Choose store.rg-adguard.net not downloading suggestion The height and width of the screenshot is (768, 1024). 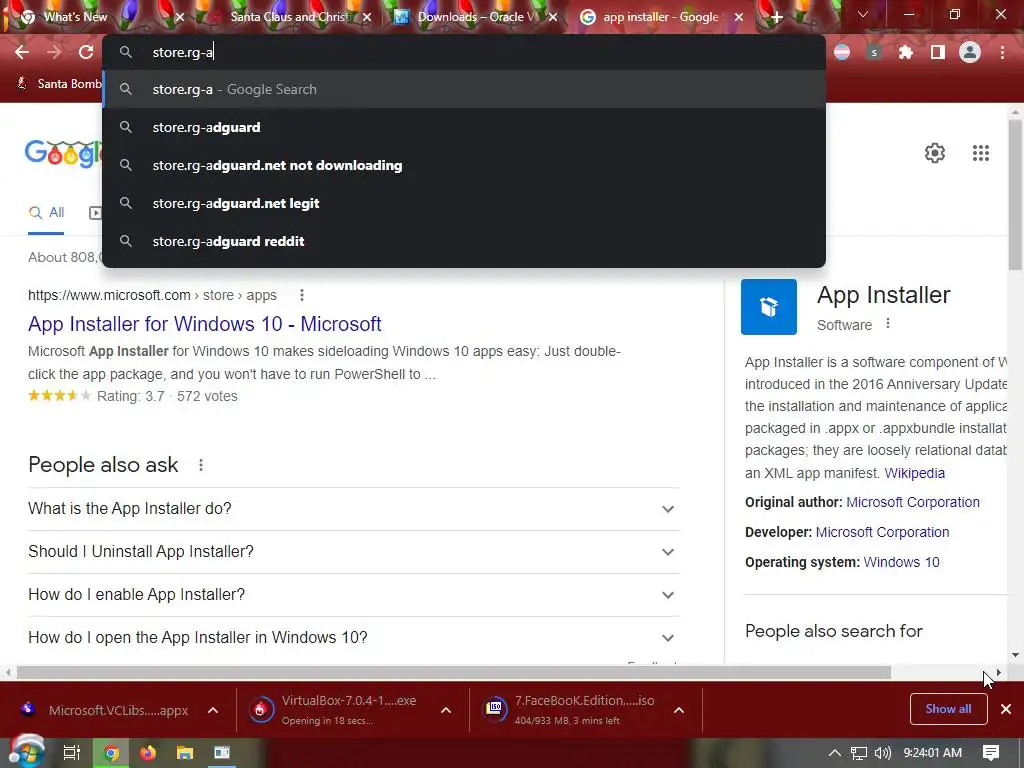pyautogui.click(x=464, y=165)
